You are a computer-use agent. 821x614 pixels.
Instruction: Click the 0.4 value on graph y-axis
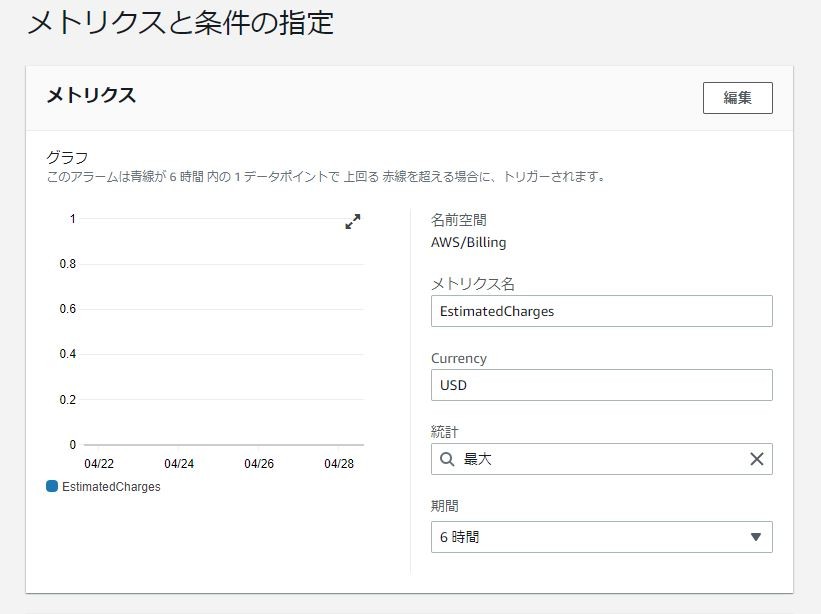(x=68, y=354)
